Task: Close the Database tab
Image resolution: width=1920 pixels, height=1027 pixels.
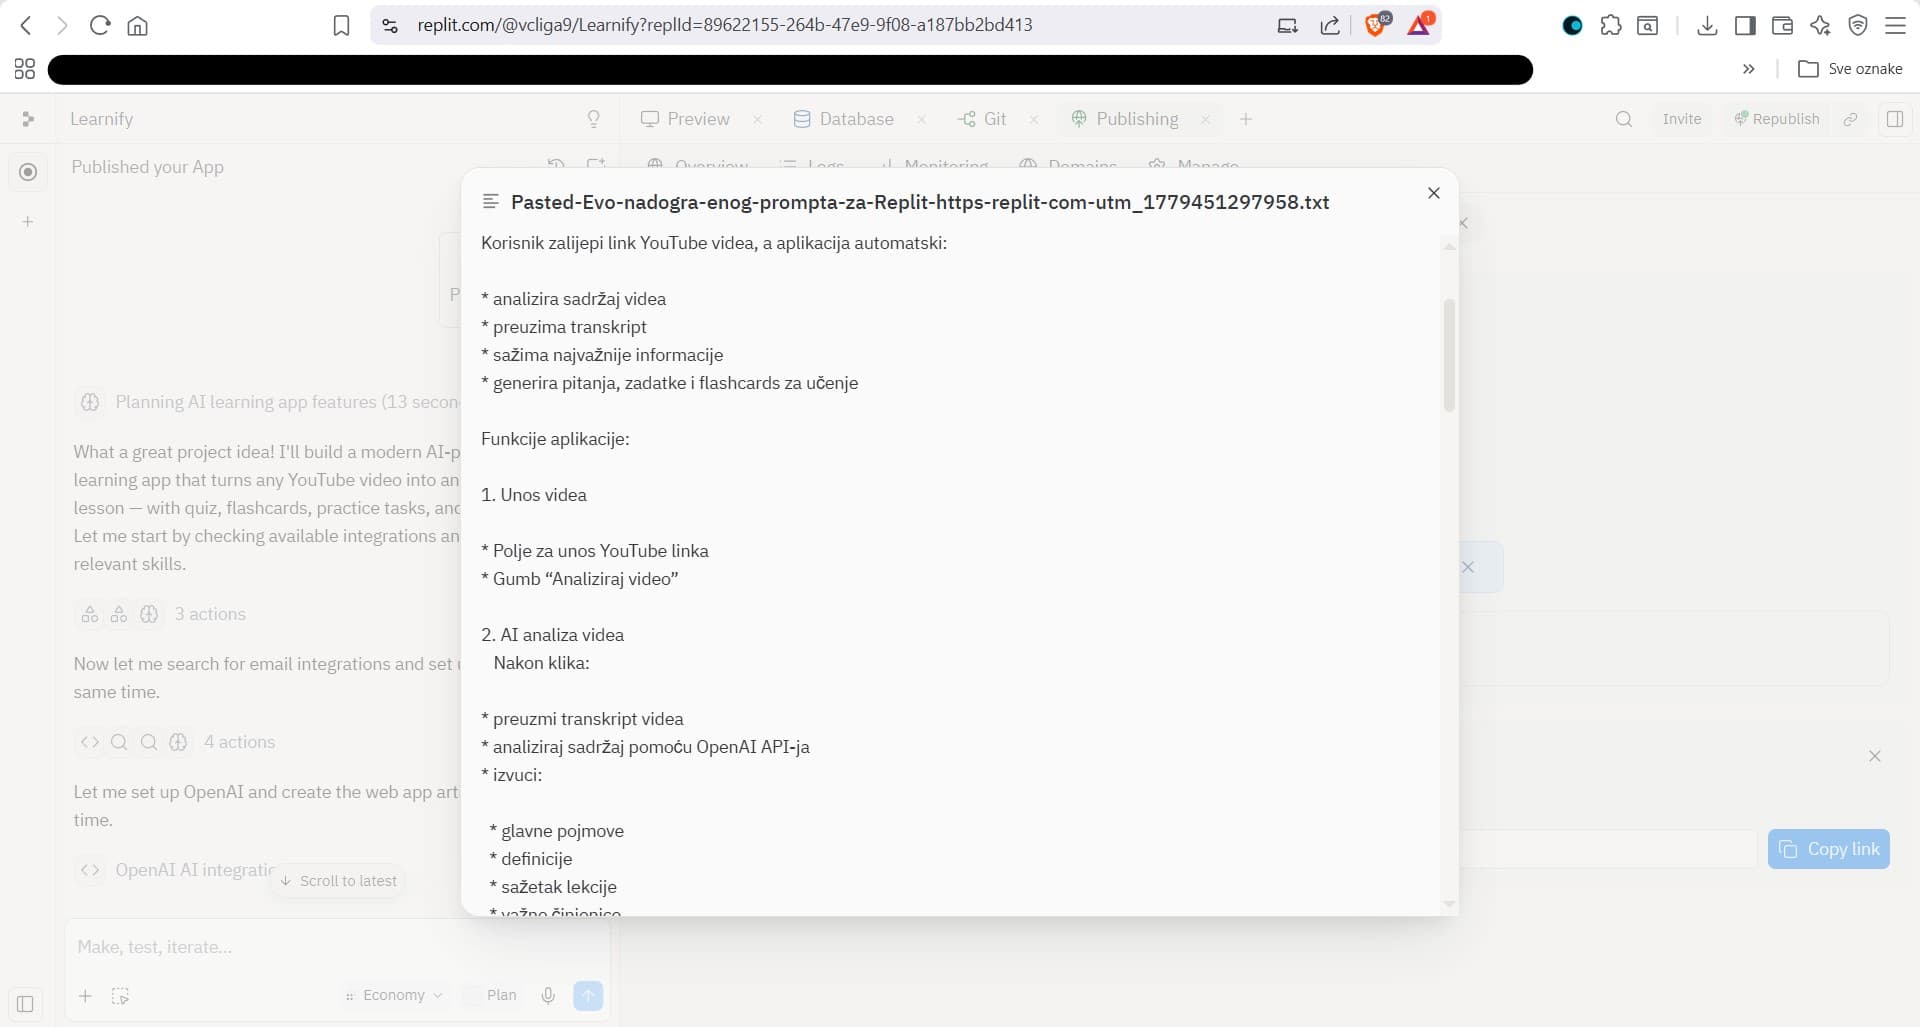Action: 921,119
